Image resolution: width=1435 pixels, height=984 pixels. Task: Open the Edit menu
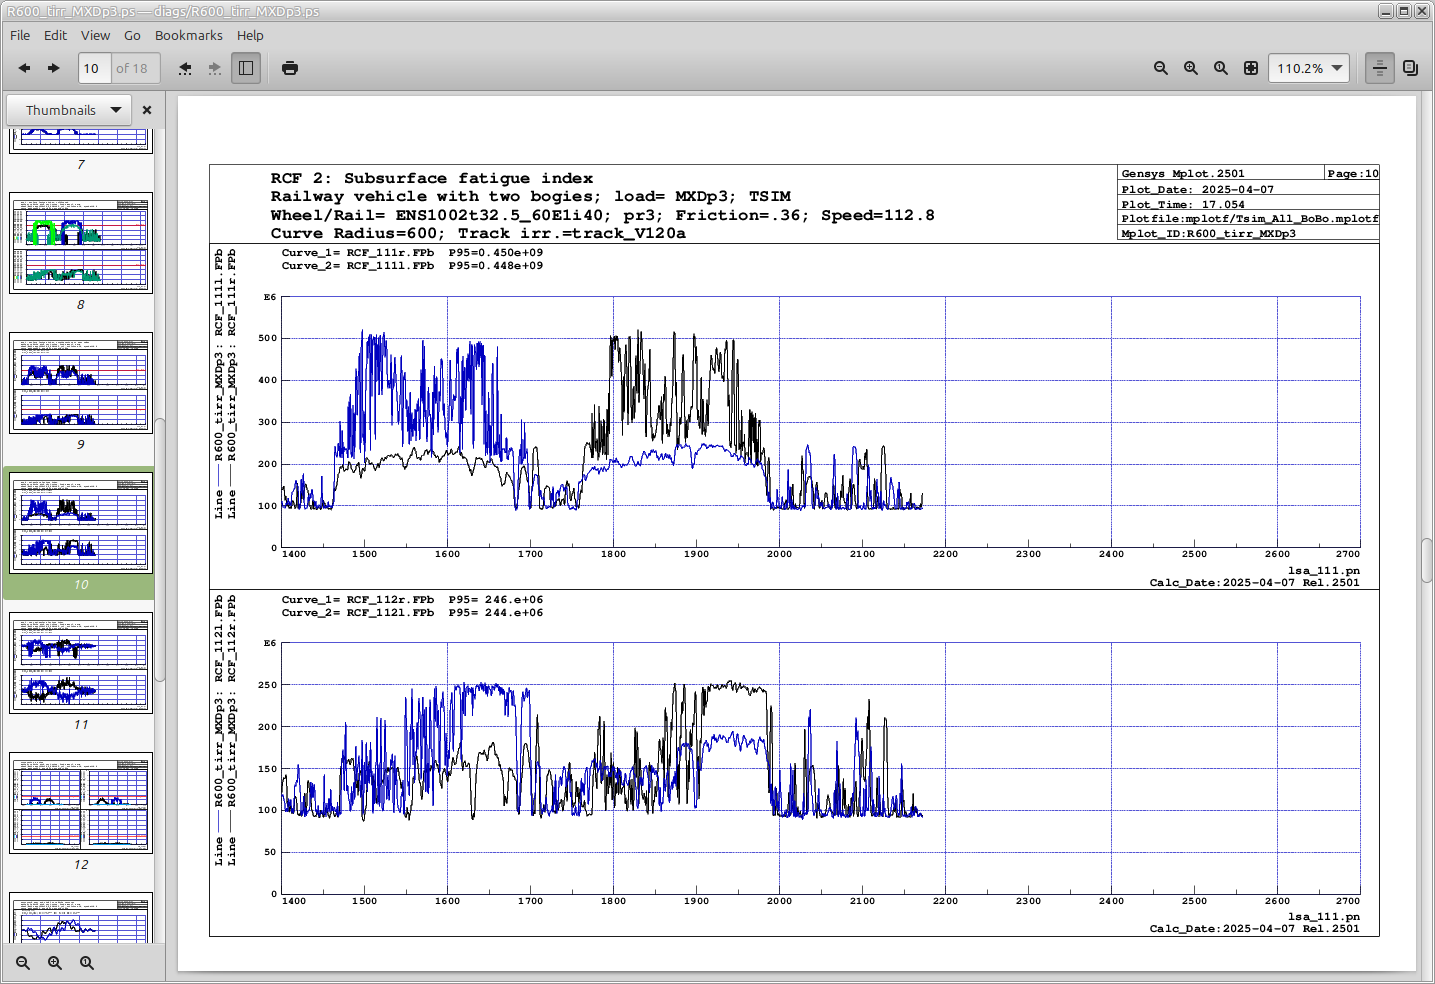pyautogui.click(x=55, y=35)
